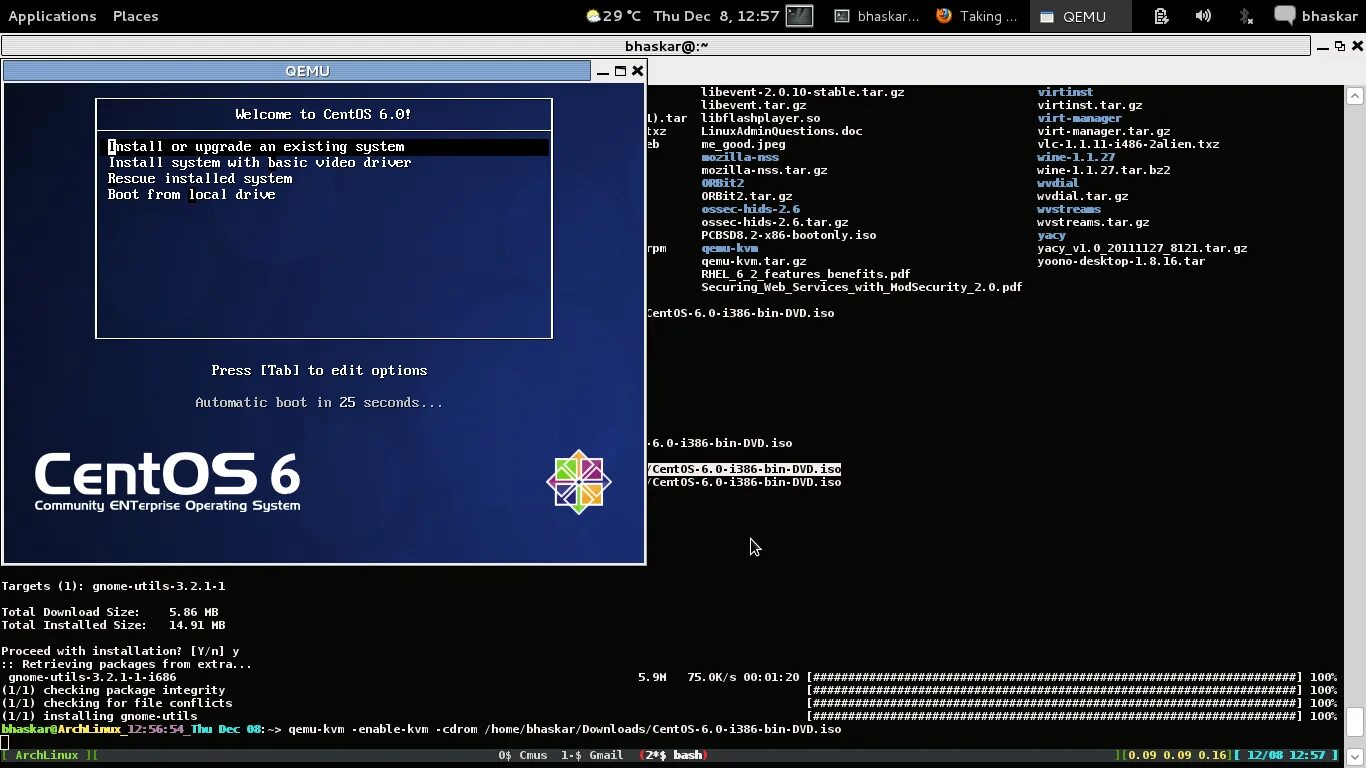Click 'Securing_Web_Services_with_ModSecurity_2.0.pdf' file name
1366x768 pixels.
coord(861,287)
